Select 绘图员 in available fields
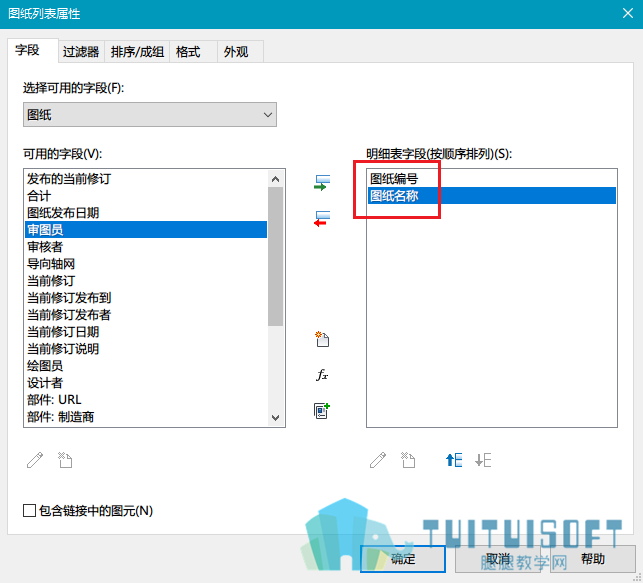Viewport: 643px width, 583px height. click(x=146, y=366)
